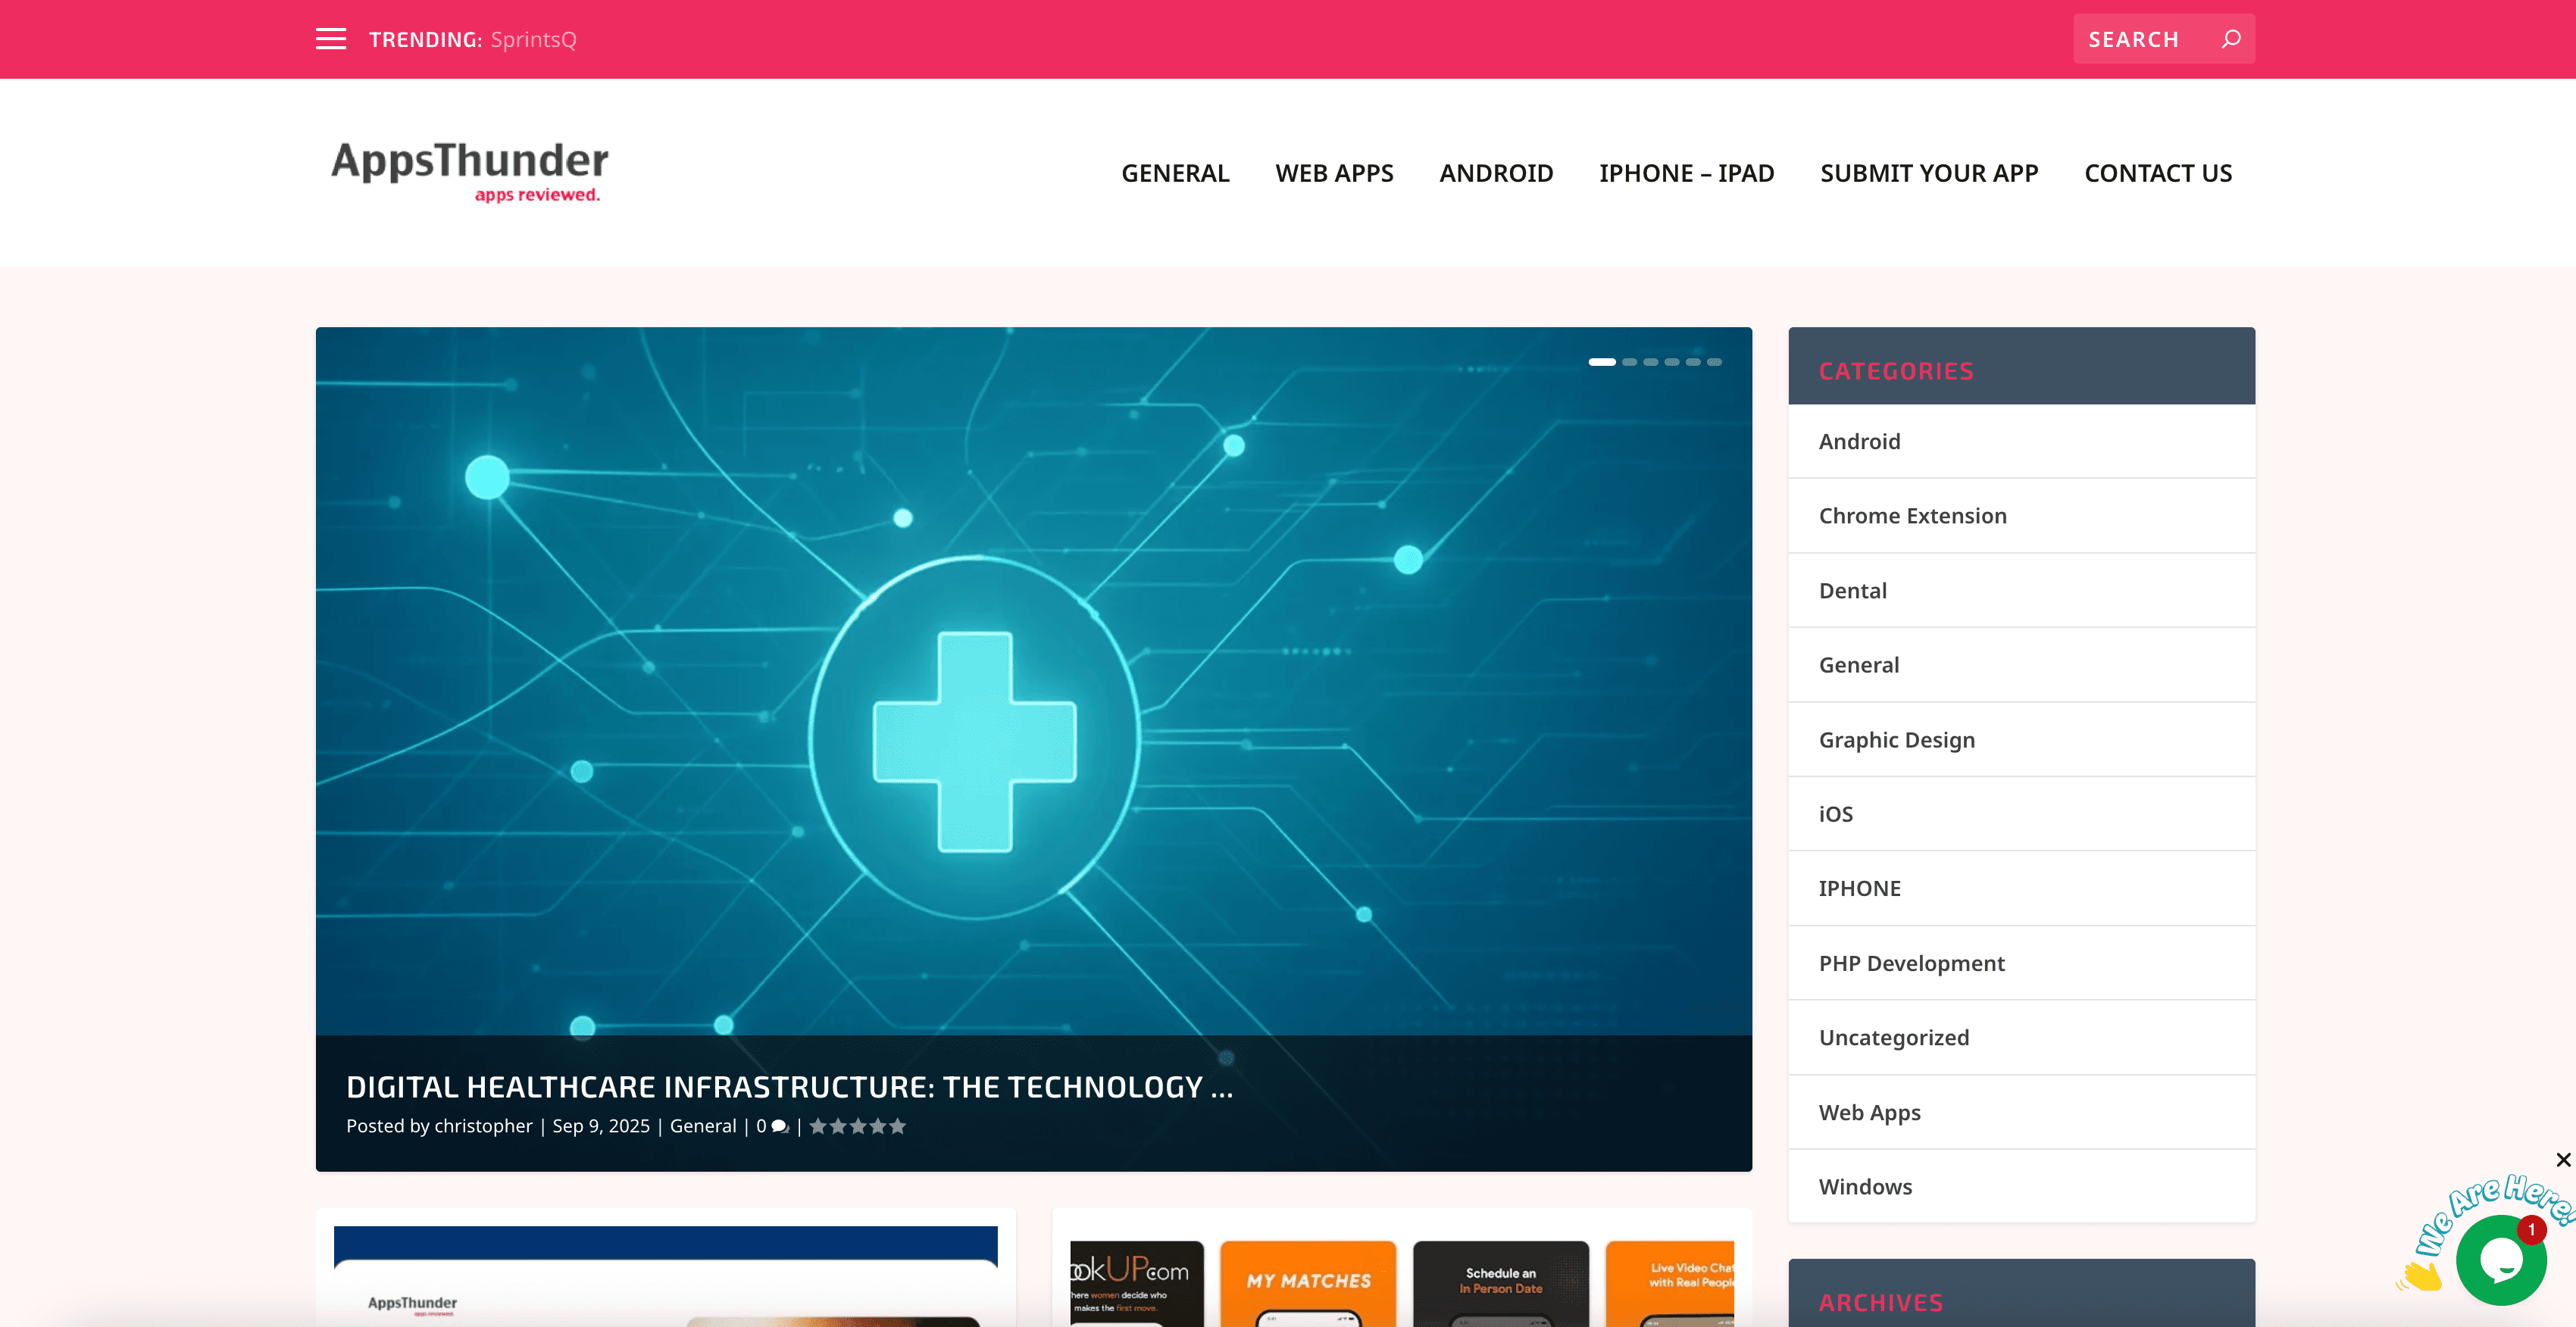Screen dimensions: 2576x1327
Task: Go to the Android nav menu
Action: tap(1496, 173)
